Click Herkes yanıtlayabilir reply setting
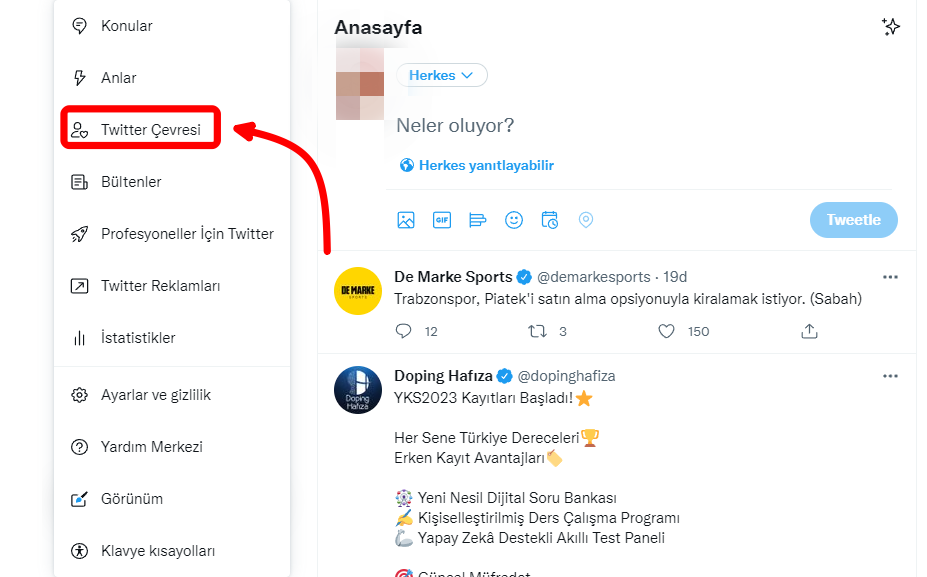 point(476,165)
